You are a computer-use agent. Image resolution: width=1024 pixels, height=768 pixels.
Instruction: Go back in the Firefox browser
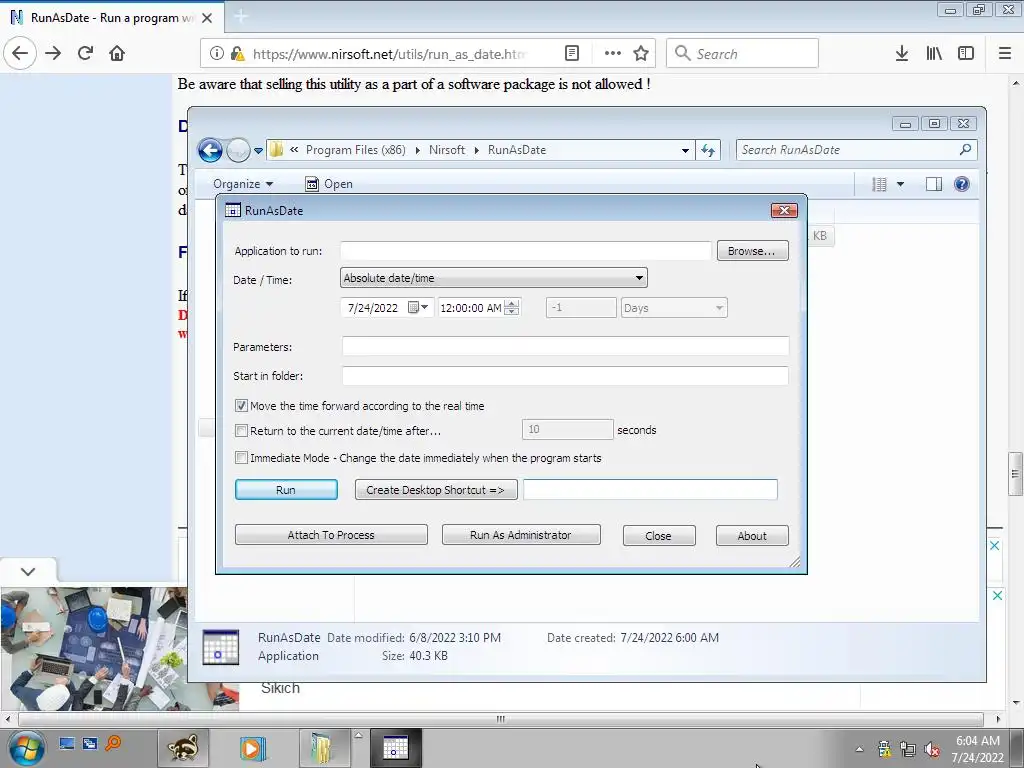click(x=20, y=54)
